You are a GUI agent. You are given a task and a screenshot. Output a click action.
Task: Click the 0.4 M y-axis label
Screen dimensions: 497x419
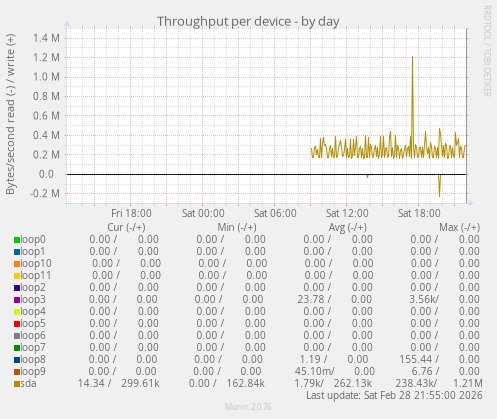click(46, 135)
